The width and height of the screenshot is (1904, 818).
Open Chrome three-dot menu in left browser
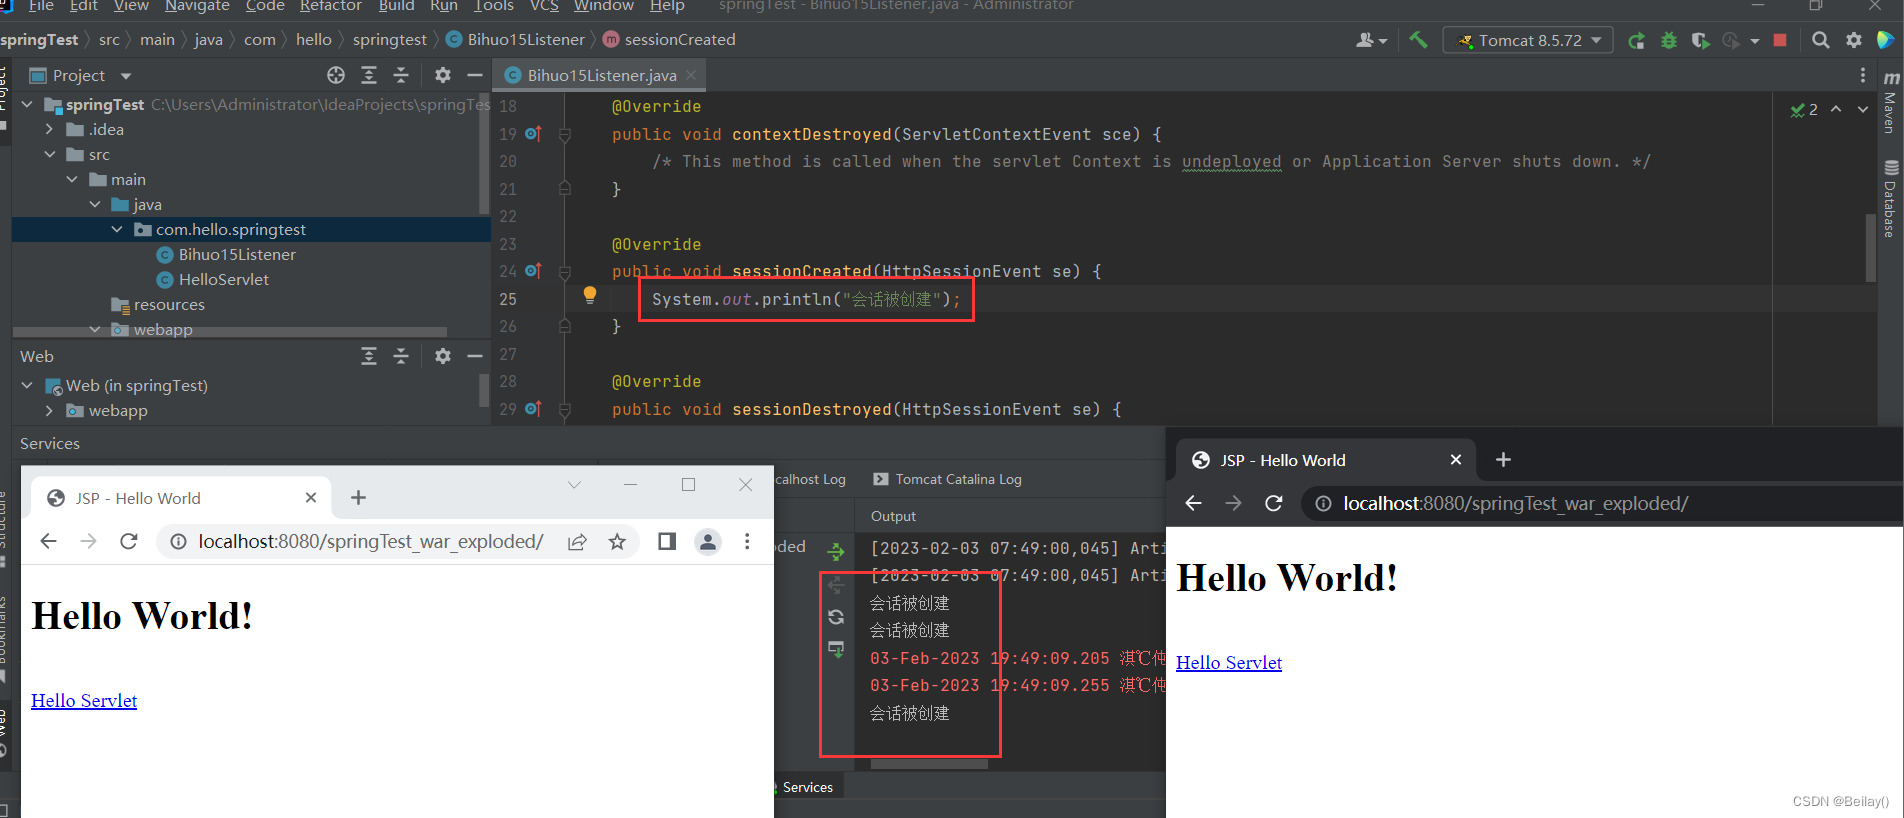747,541
